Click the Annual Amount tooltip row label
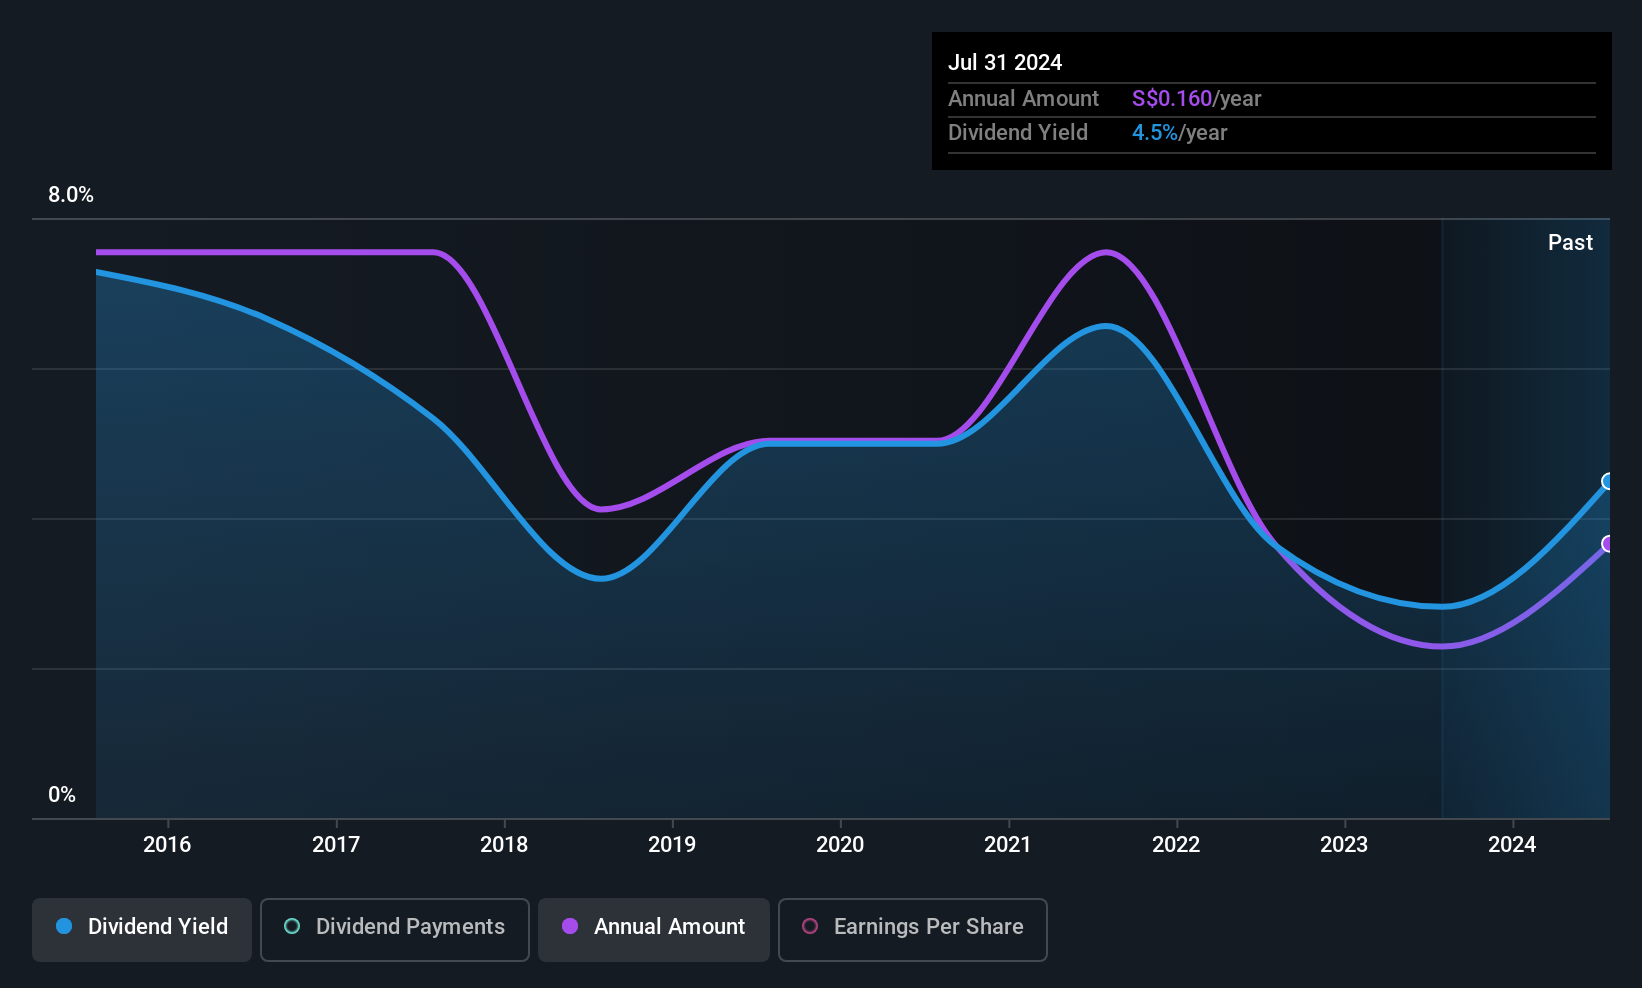 (1023, 98)
